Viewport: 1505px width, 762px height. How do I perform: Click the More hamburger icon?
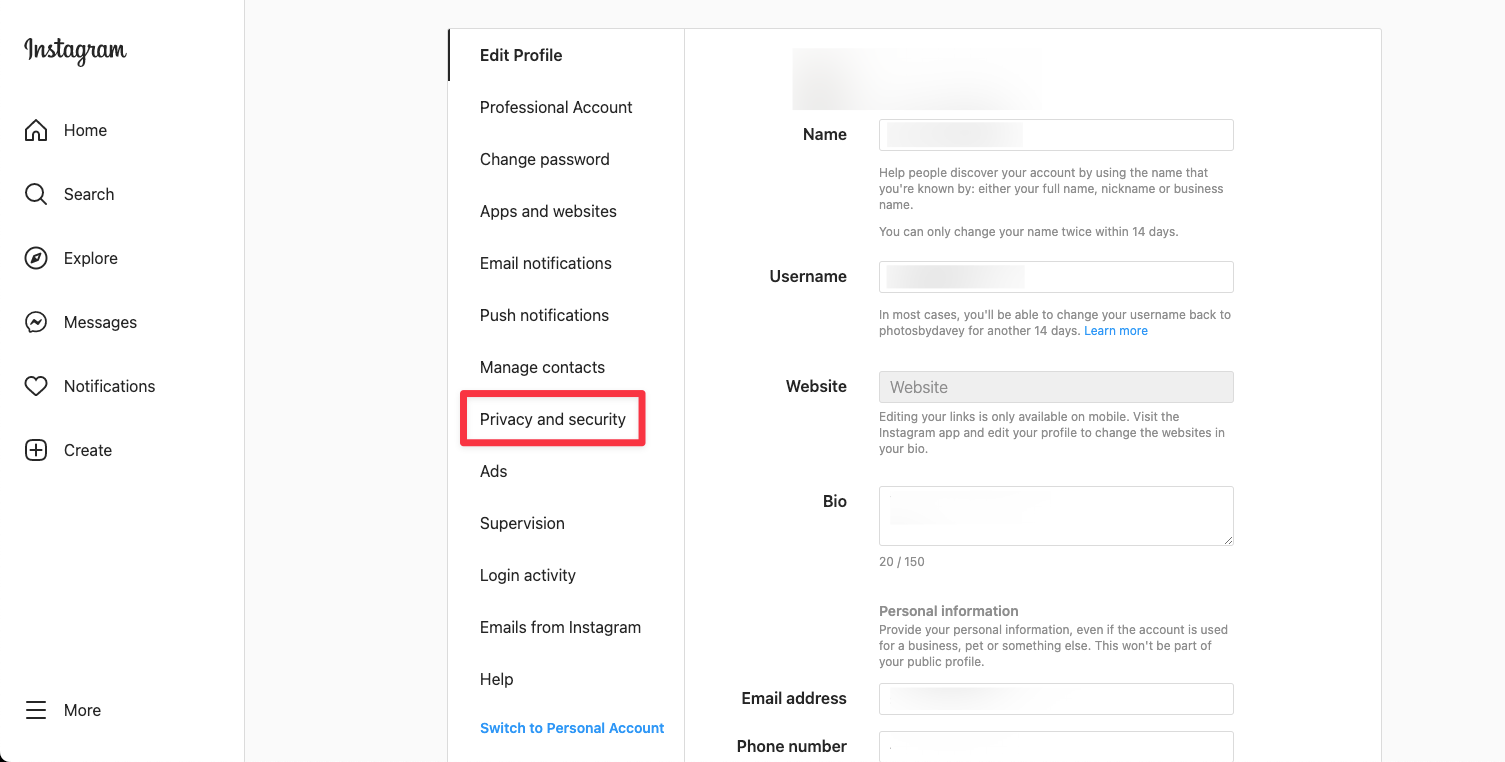[36, 710]
